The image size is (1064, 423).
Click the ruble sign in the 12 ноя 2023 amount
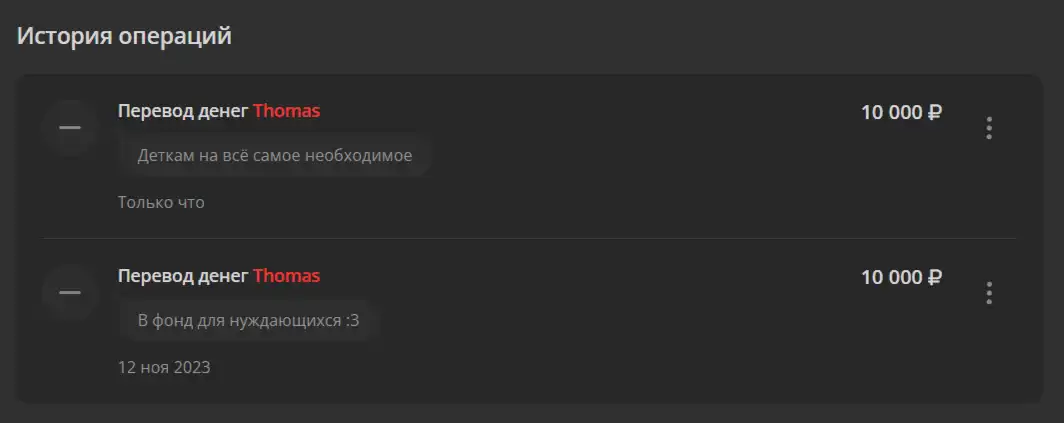tap(934, 277)
